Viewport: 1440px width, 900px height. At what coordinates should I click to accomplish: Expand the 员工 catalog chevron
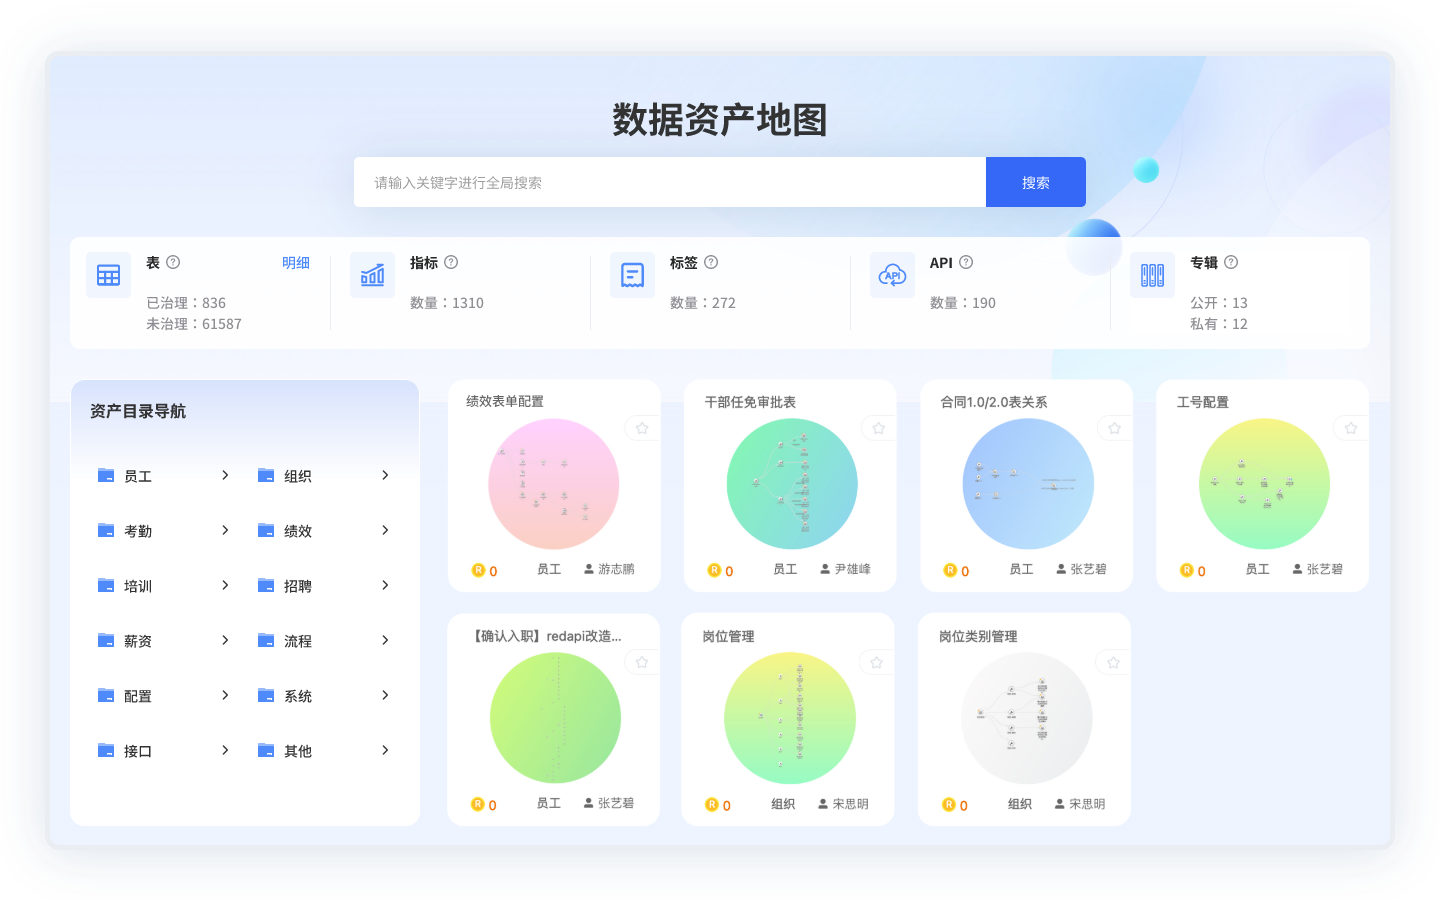tap(225, 475)
